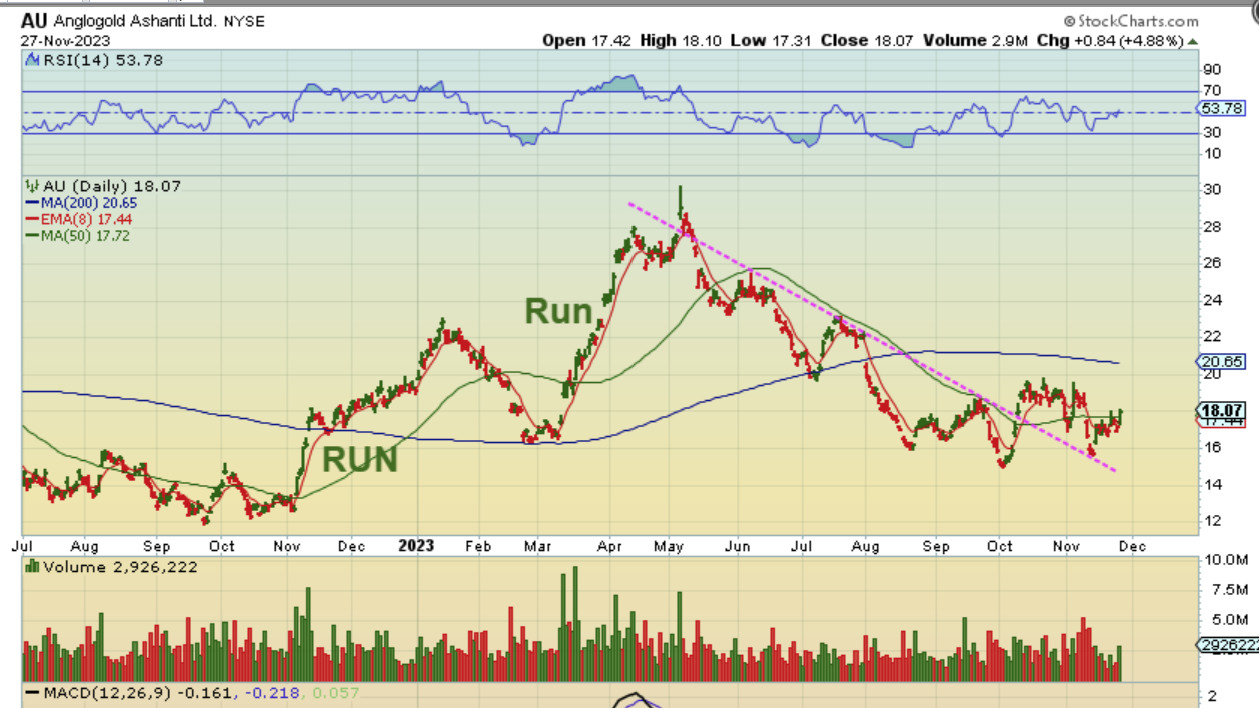The image size is (1260, 708).
Task: Click the 28 price axis label
Action: 1211,227
